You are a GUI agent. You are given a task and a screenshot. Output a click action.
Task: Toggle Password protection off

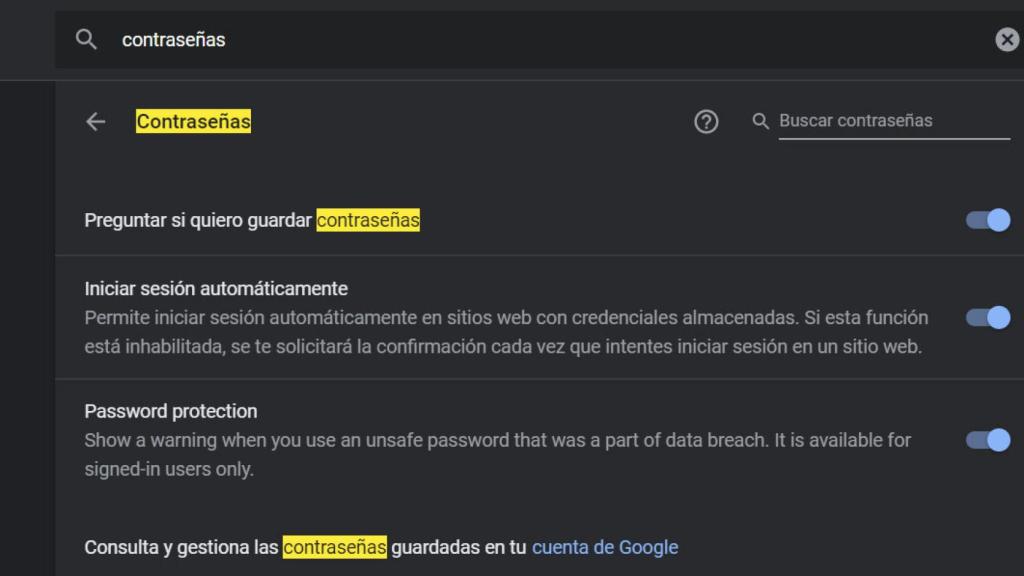(x=985, y=440)
